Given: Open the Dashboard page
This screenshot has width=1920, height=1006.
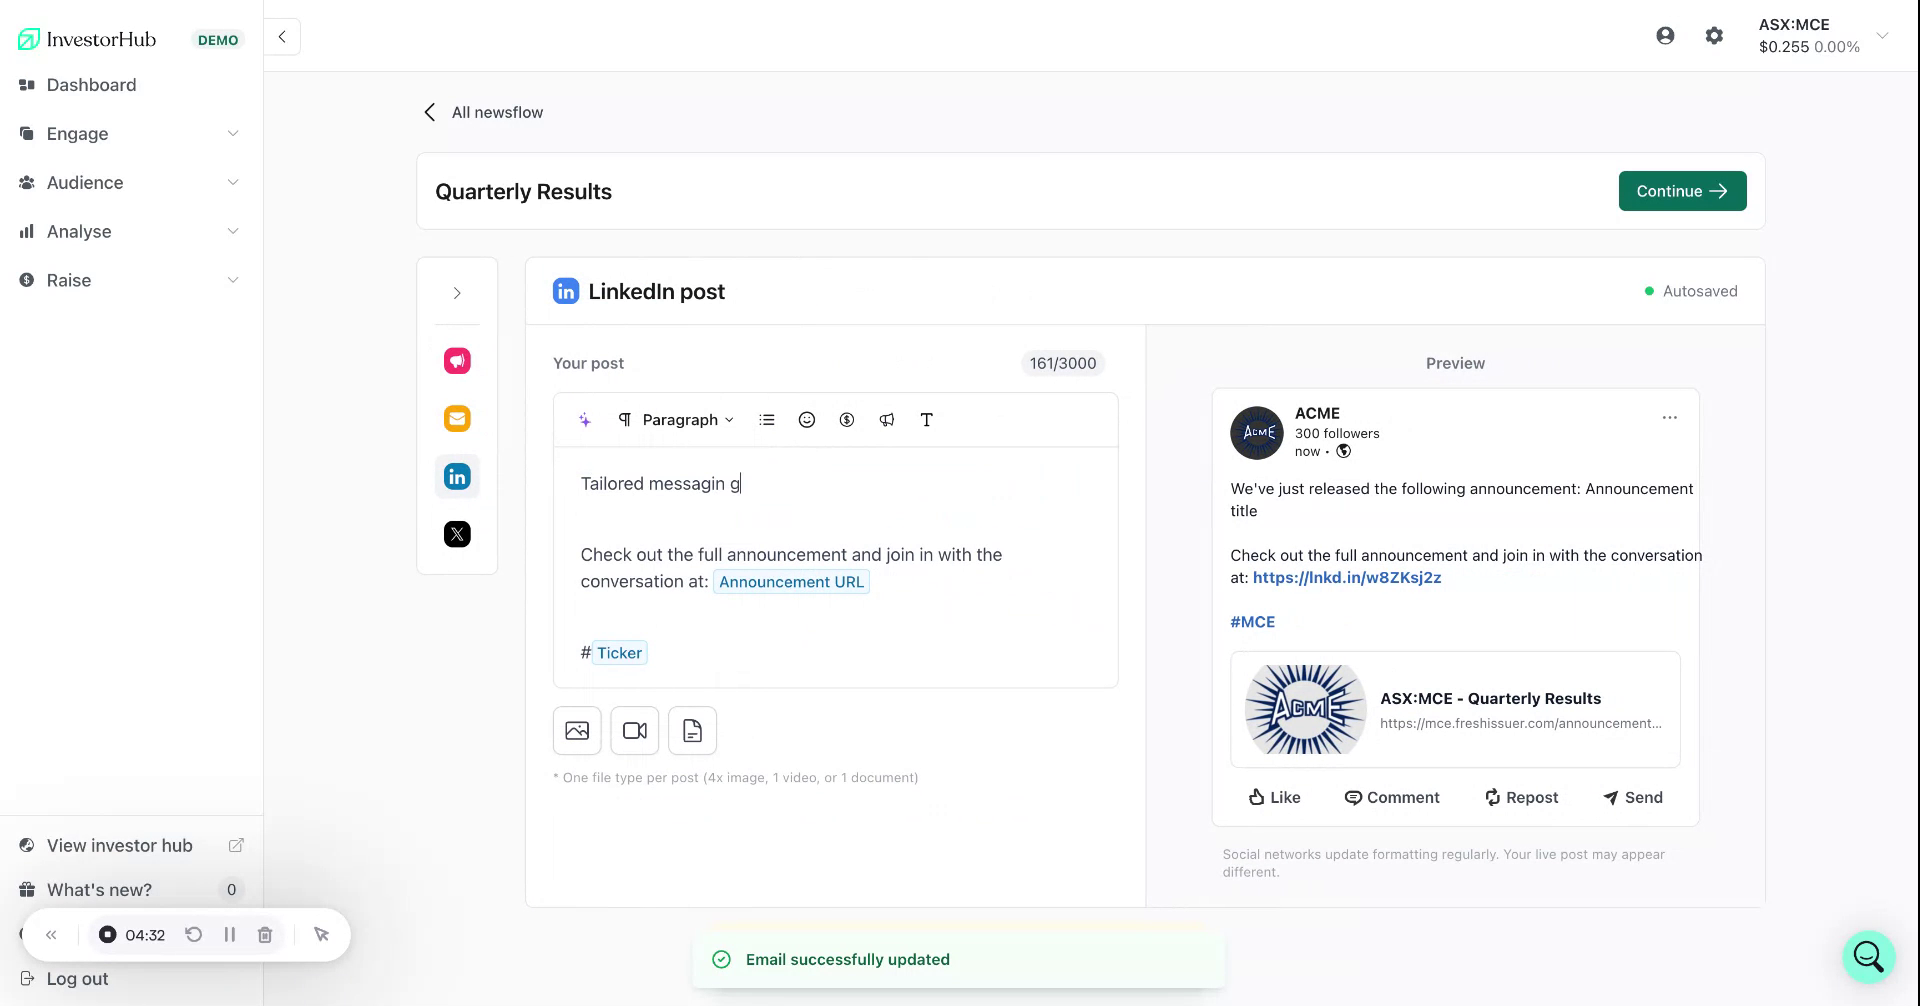Looking at the screenshot, I should click(x=92, y=84).
